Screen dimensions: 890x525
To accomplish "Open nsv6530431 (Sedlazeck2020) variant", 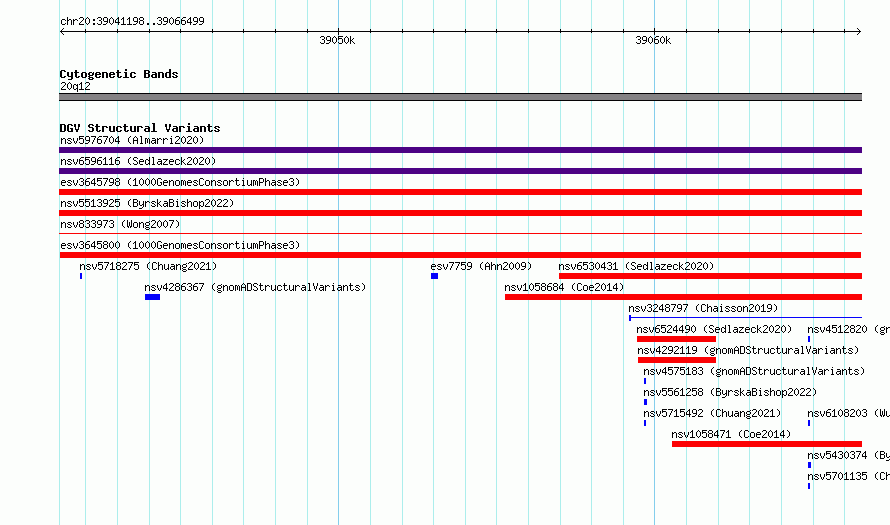I will pos(636,266).
